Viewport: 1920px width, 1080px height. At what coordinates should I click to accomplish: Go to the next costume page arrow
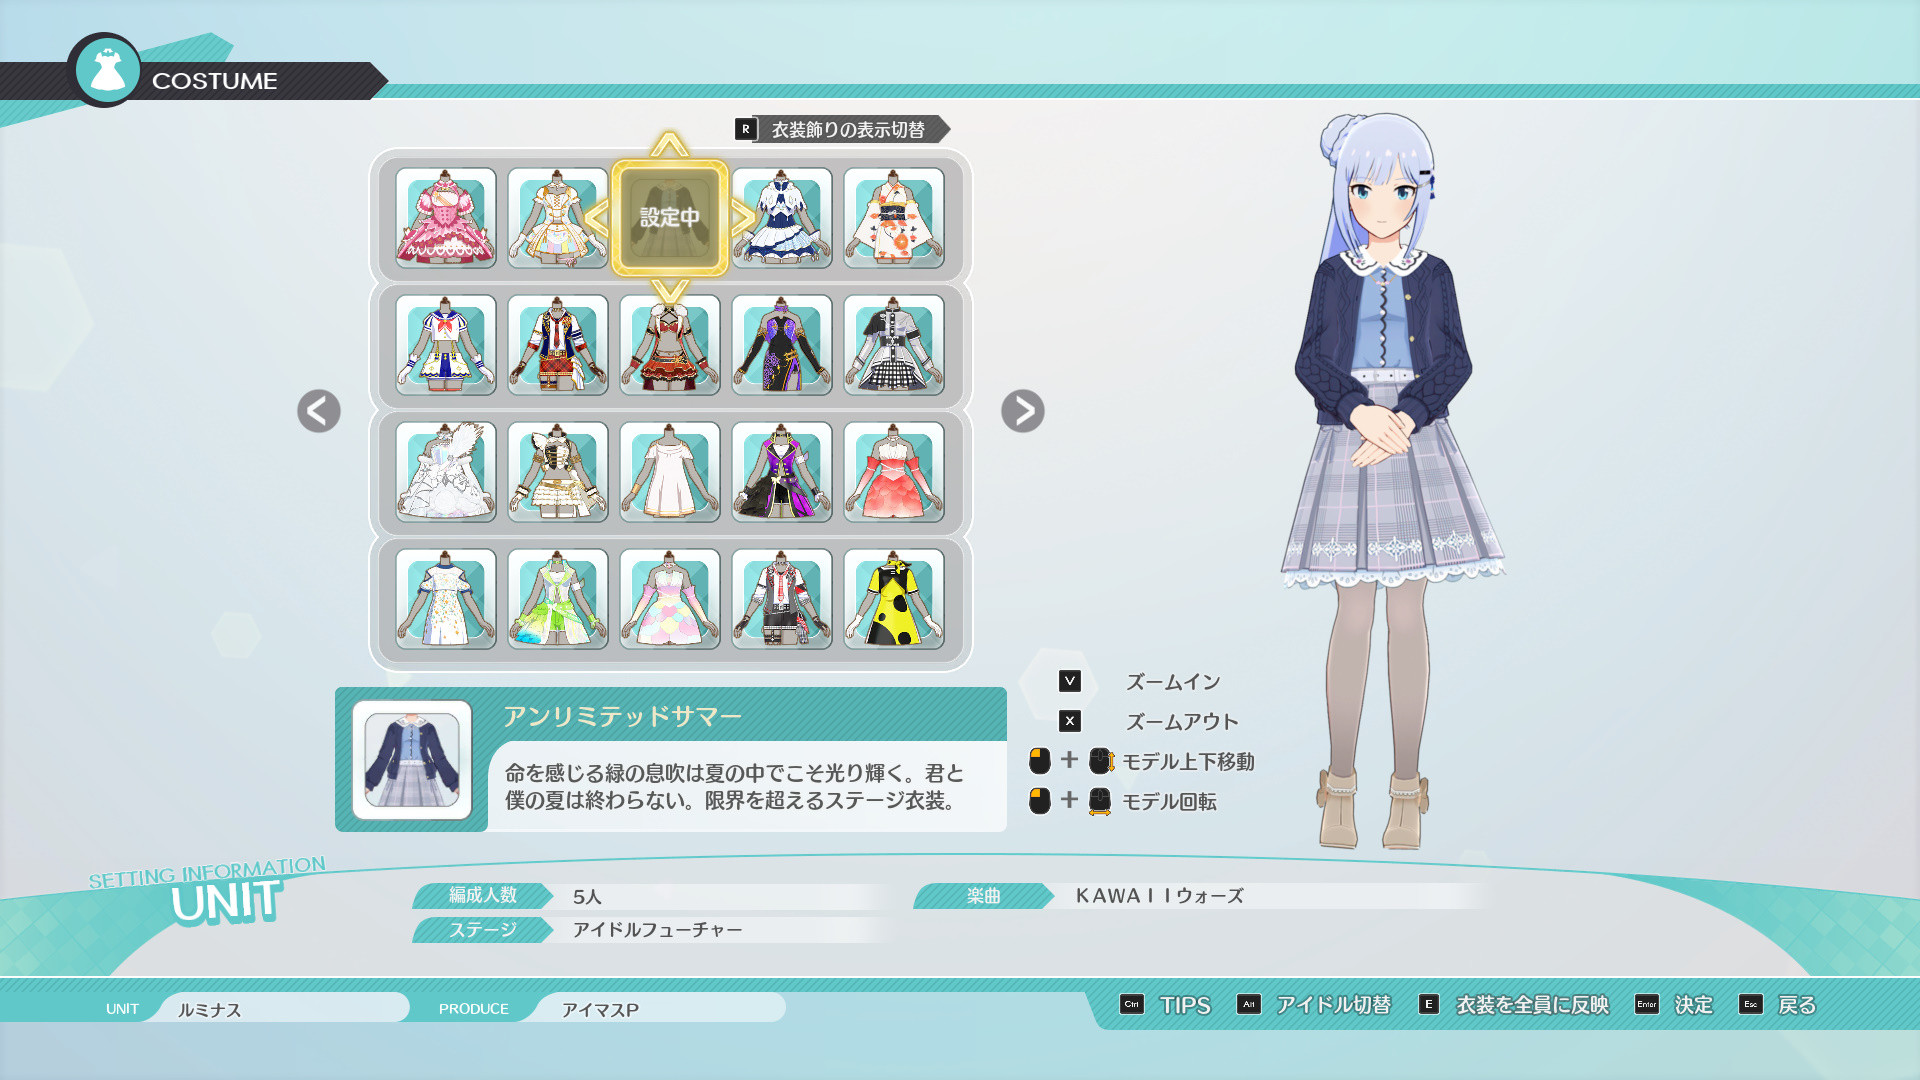pos(1022,411)
